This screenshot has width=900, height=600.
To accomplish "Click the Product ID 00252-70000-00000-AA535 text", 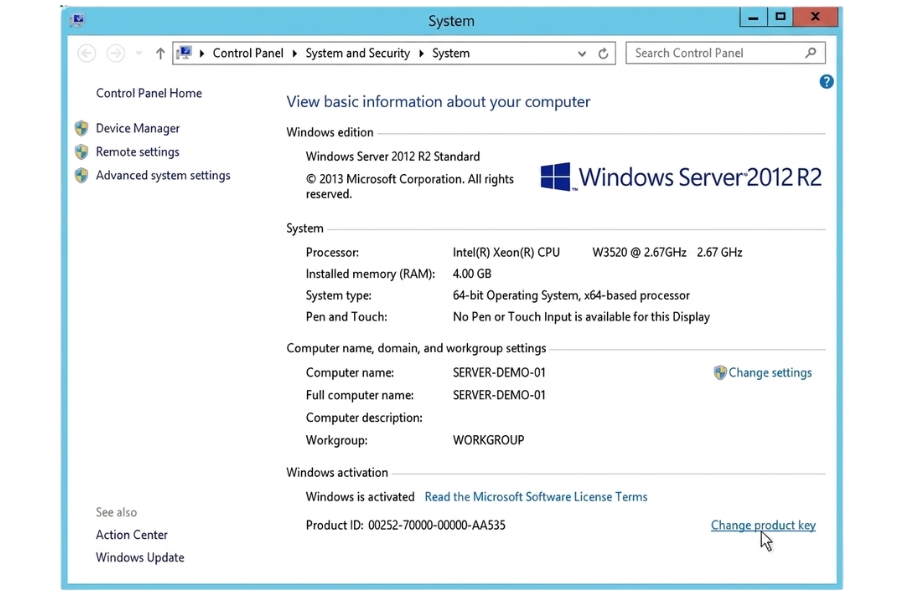I will [x=405, y=525].
